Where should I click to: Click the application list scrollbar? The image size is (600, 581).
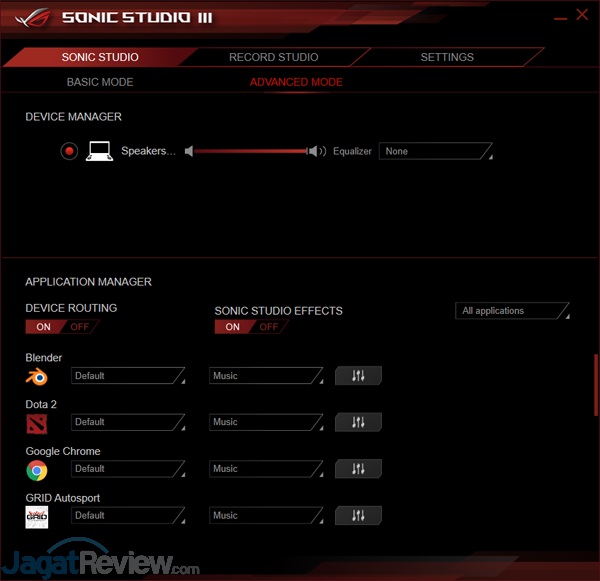click(595, 385)
